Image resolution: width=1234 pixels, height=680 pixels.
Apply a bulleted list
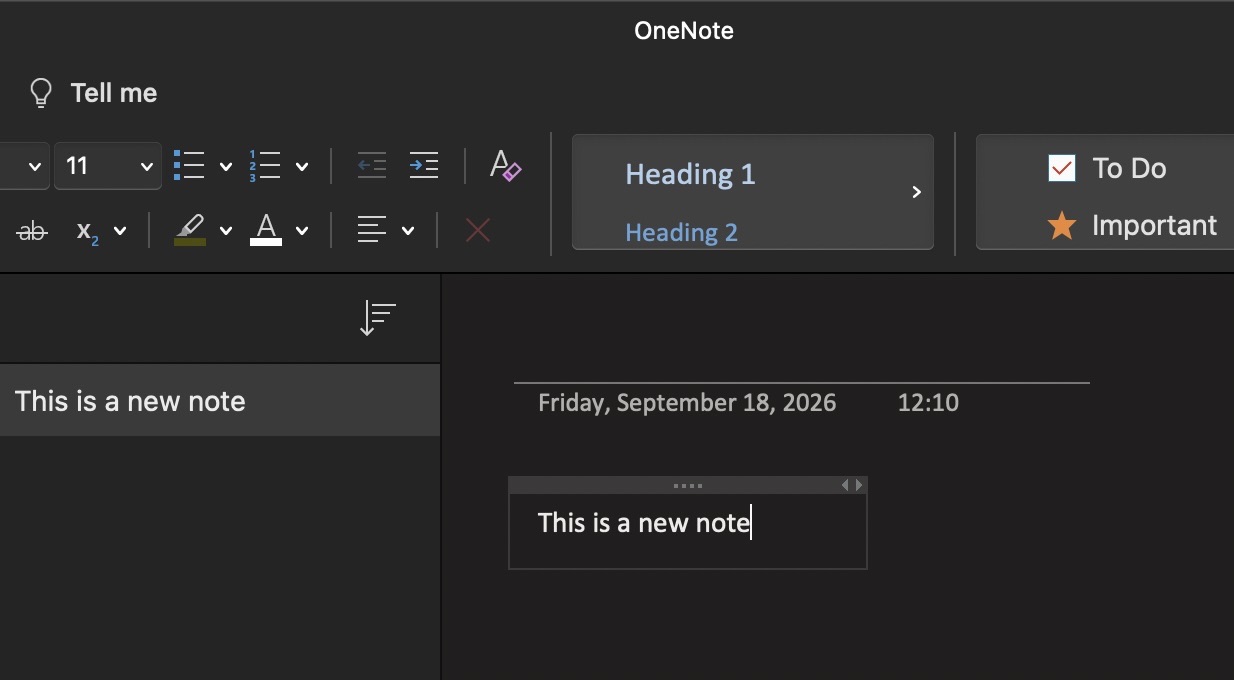189,166
